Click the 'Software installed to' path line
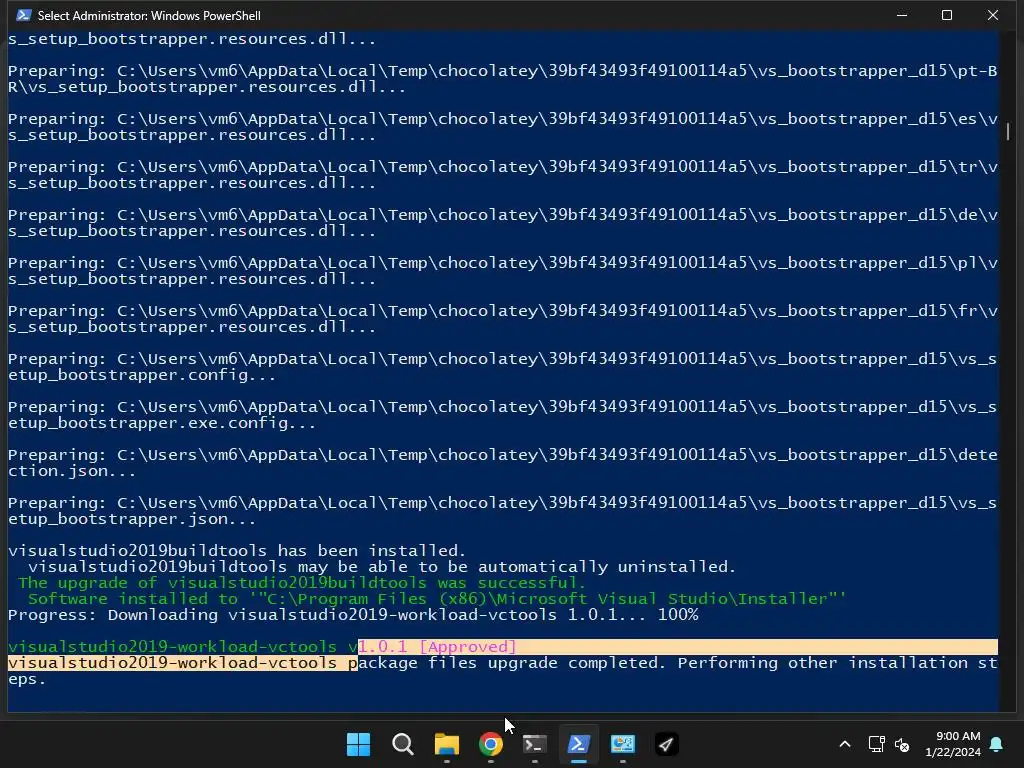 click(x=437, y=599)
